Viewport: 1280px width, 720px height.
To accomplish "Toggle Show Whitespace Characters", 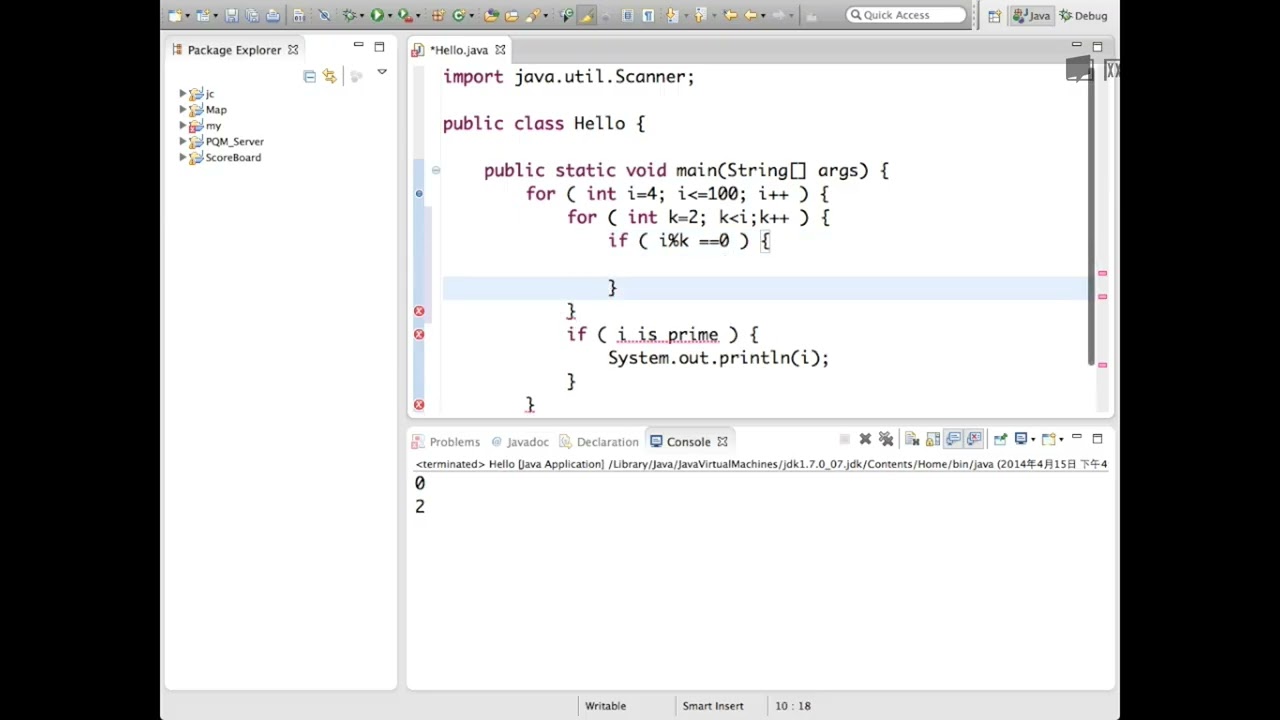I will point(648,15).
